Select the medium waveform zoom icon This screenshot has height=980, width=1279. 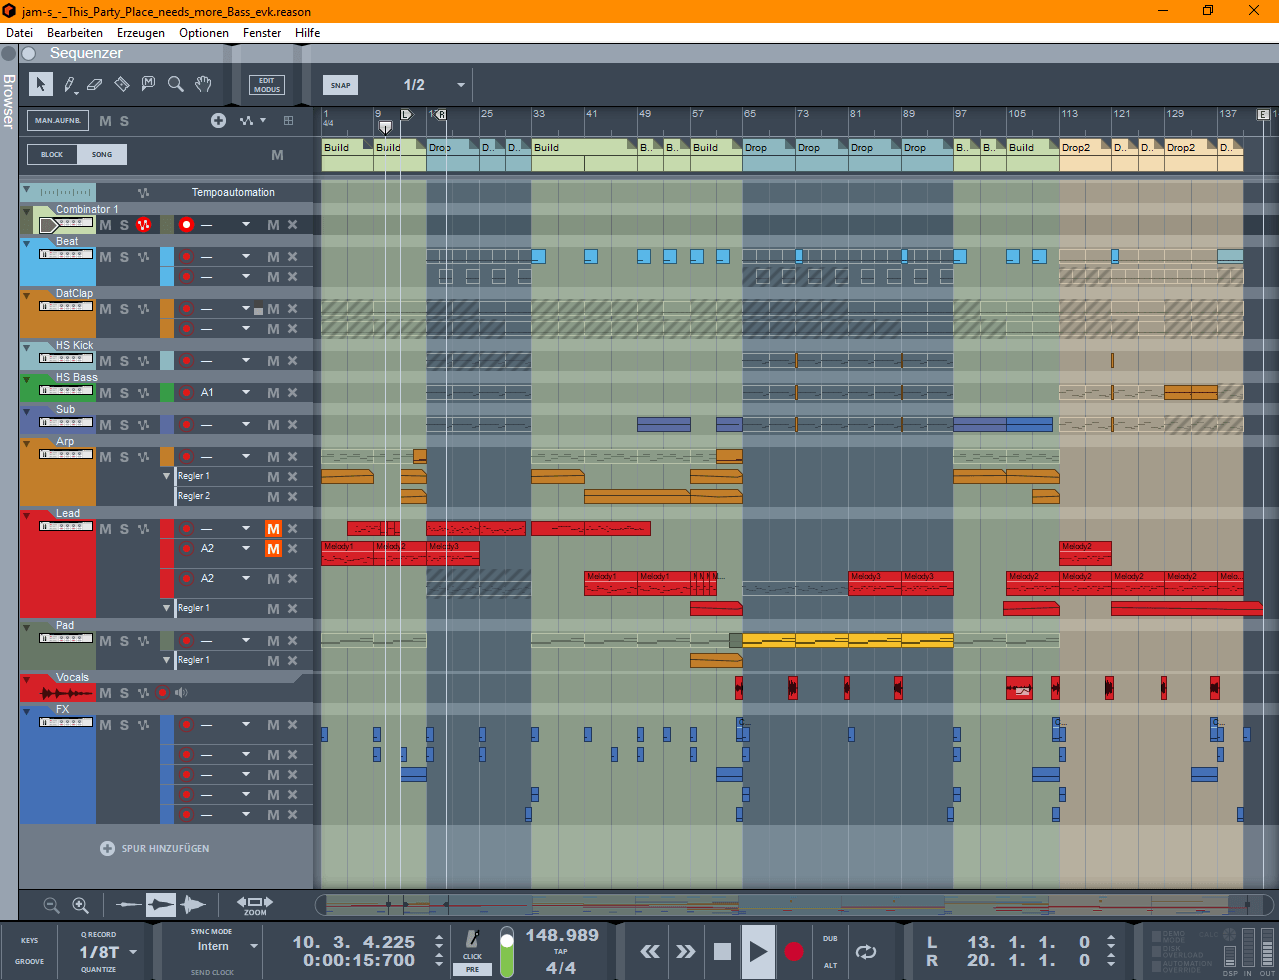tap(161, 905)
